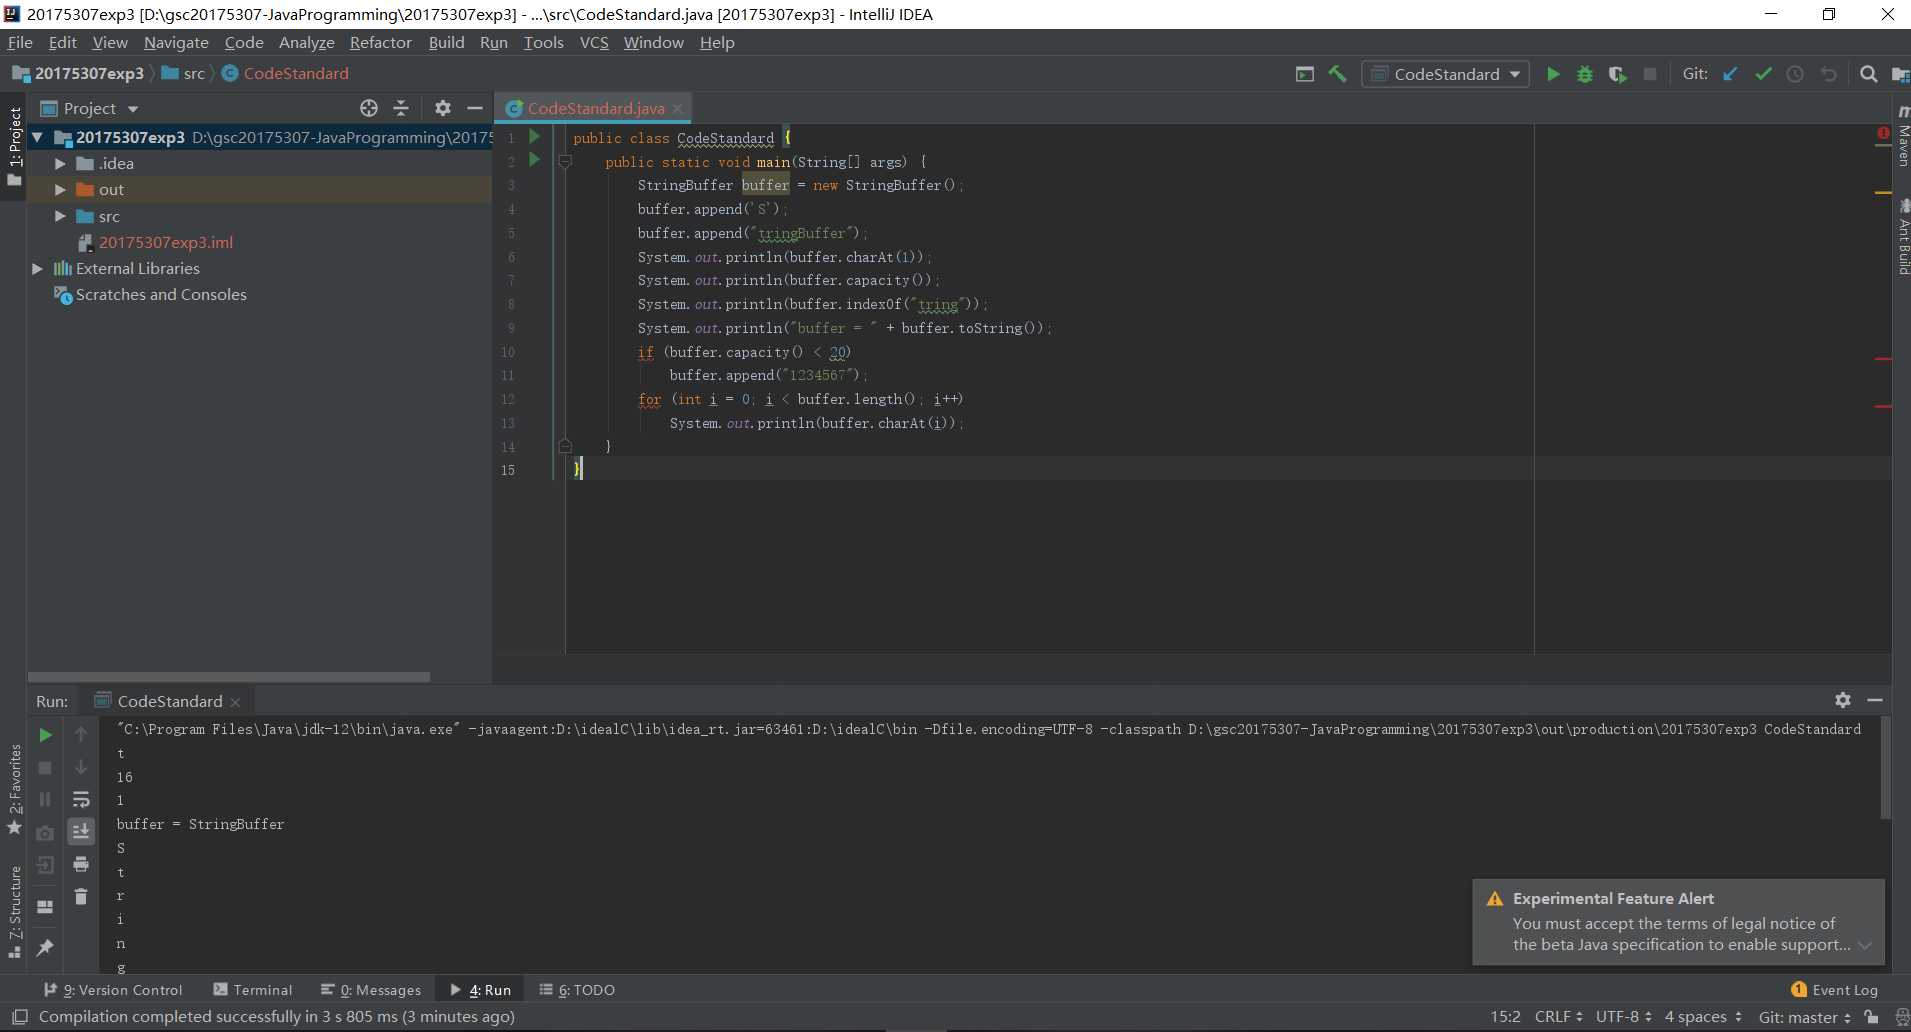Toggle the 1: Project side tab

tap(13, 146)
